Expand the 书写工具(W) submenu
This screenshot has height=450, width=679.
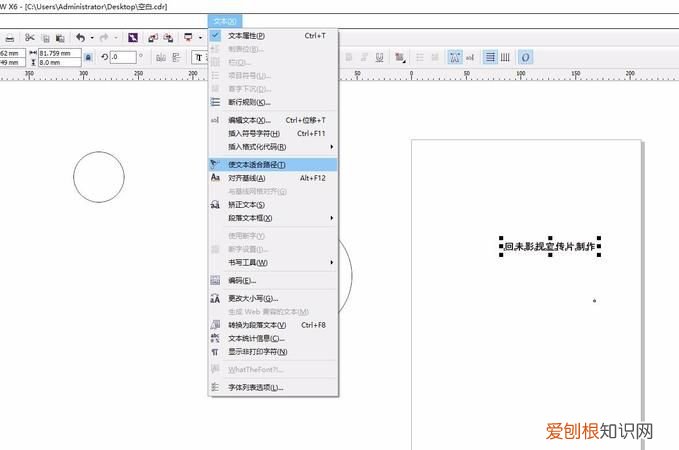(273, 262)
